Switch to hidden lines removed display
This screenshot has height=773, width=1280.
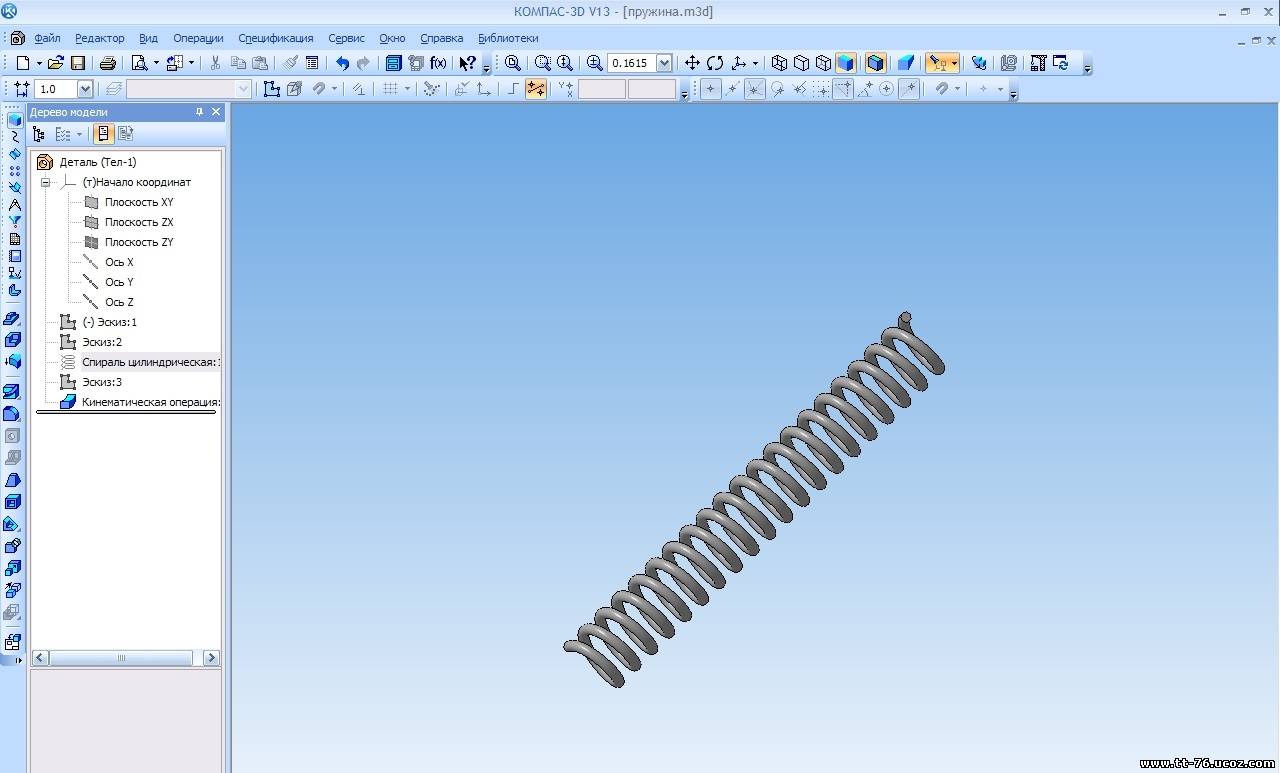(802, 63)
